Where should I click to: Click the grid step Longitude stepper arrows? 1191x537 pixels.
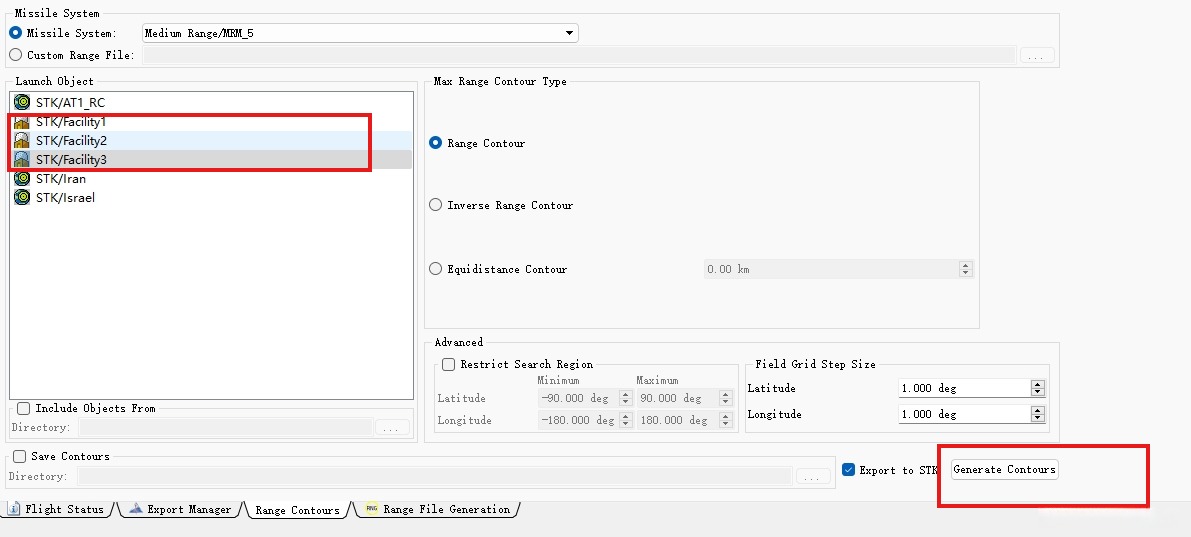pos(1038,414)
